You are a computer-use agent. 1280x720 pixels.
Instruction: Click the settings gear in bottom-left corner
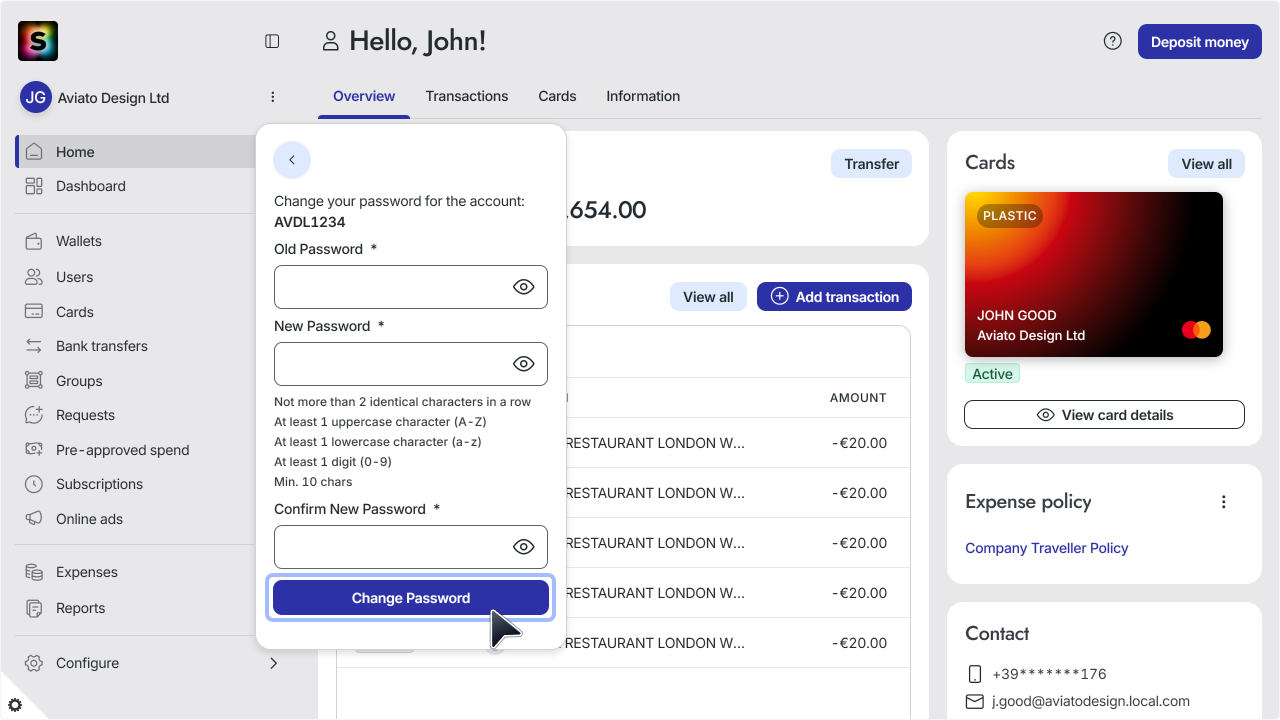coord(15,705)
